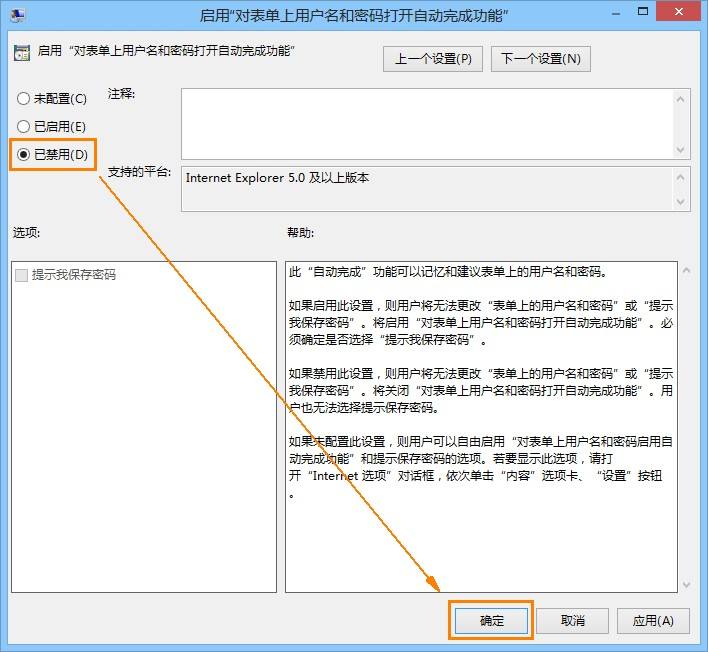Close the dialog with the red X
This screenshot has height=652, width=708.
(x=679, y=12)
